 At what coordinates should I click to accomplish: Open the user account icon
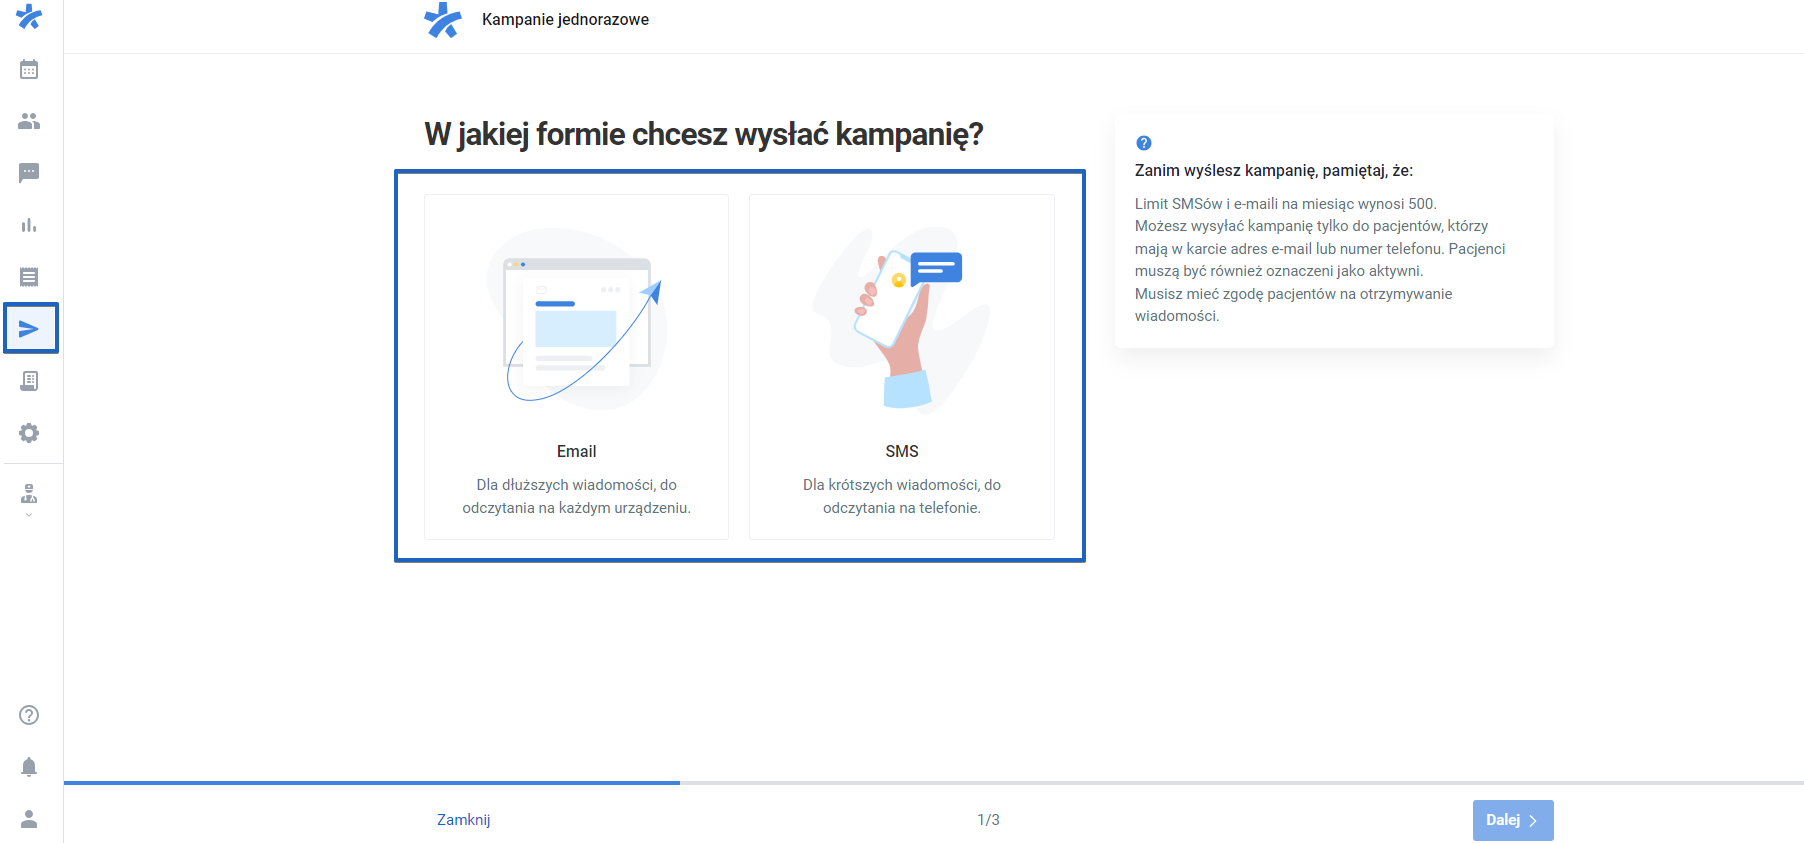[x=29, y=819]
